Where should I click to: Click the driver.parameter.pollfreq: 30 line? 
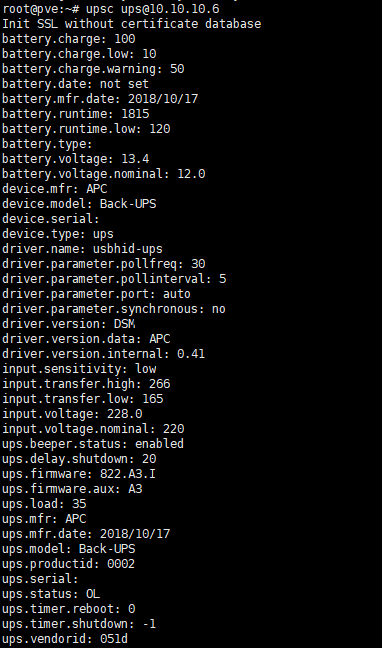click(104, 264)
